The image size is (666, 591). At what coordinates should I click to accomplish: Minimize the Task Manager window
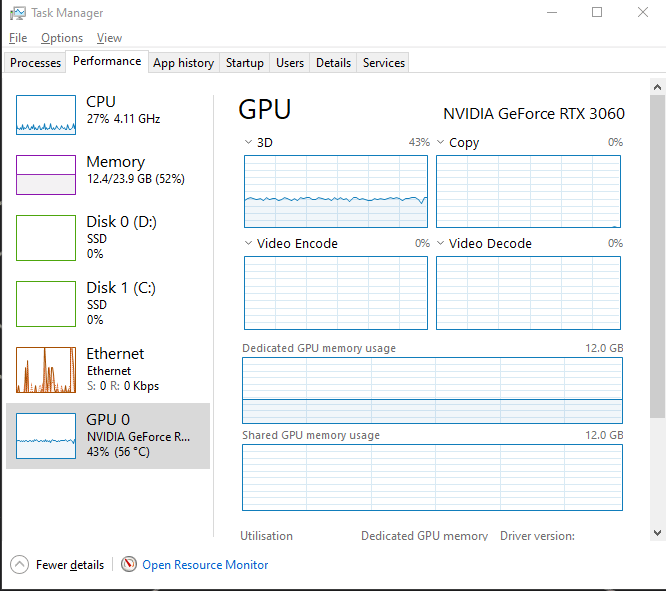552,12
